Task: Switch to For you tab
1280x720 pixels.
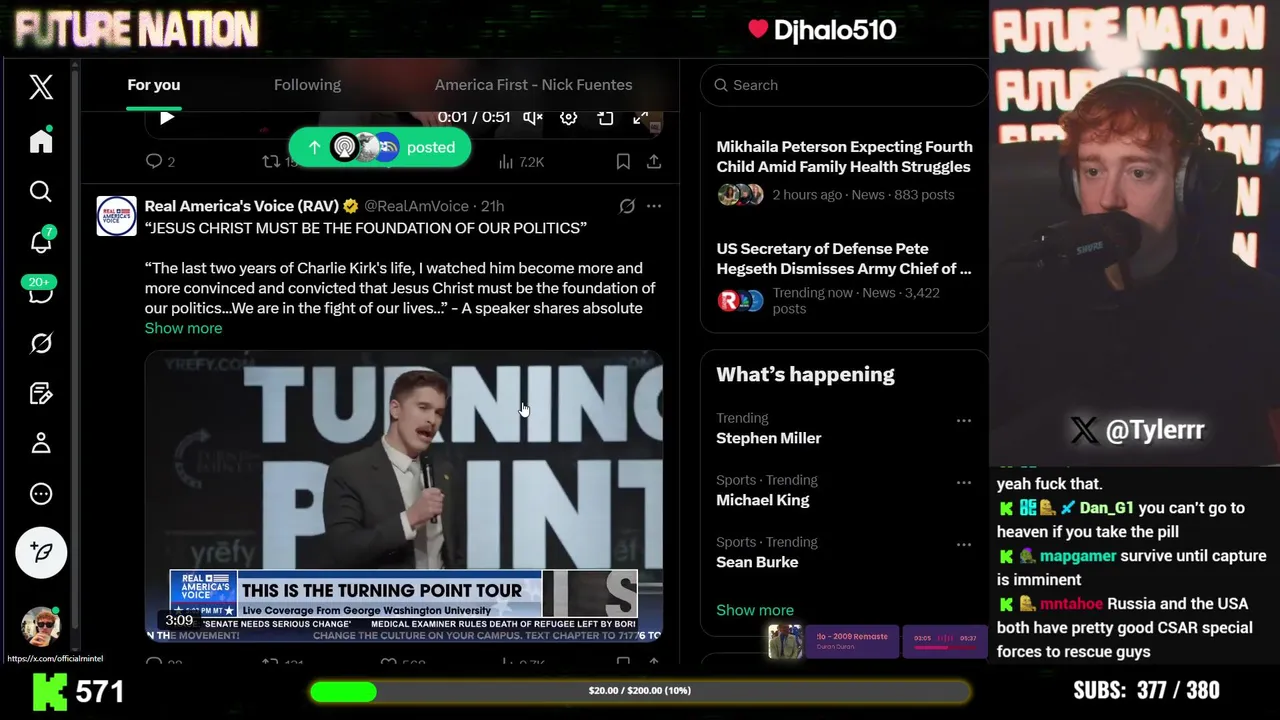Action: coord(154,85)
